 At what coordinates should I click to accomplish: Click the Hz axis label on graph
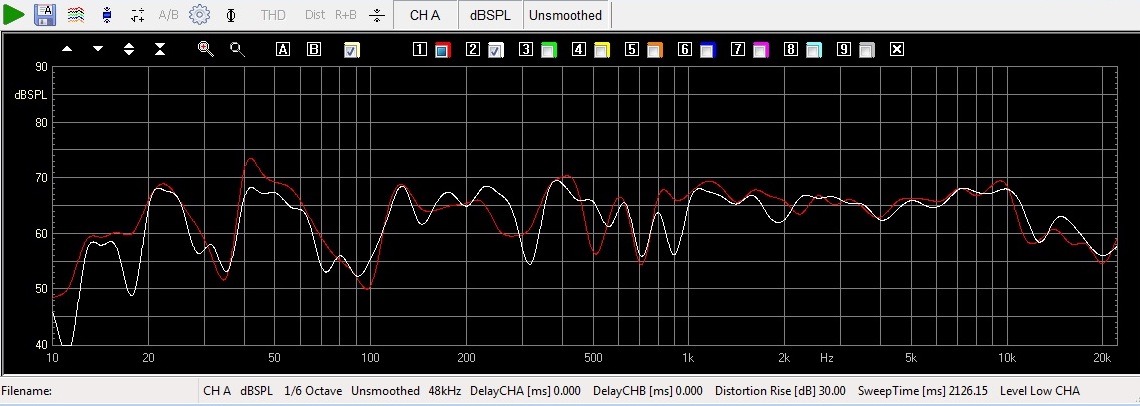pyautogui.click(x=827, y=358)
